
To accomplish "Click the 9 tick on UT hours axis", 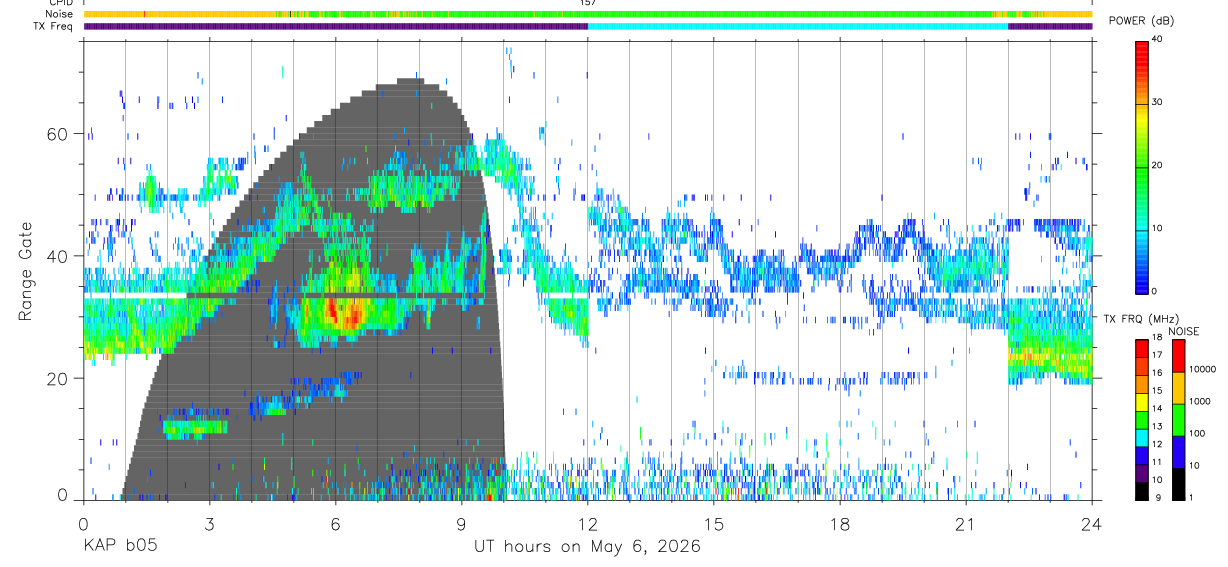I will [462, 523].
